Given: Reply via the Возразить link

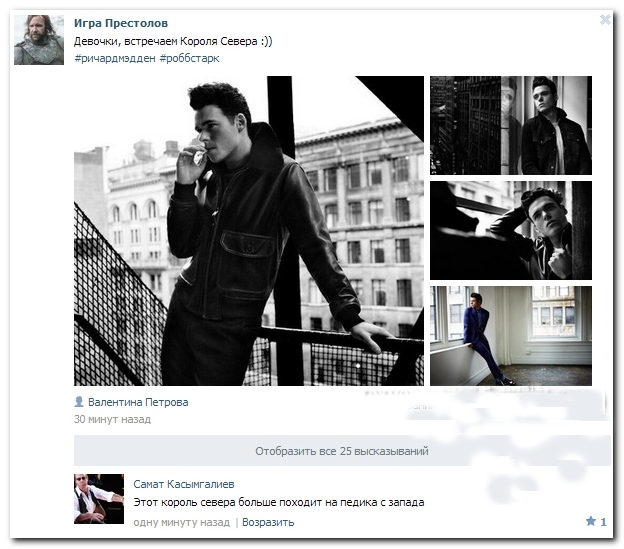Looking at the screenshot, I should pyautogui.click(x=268, y=522).
